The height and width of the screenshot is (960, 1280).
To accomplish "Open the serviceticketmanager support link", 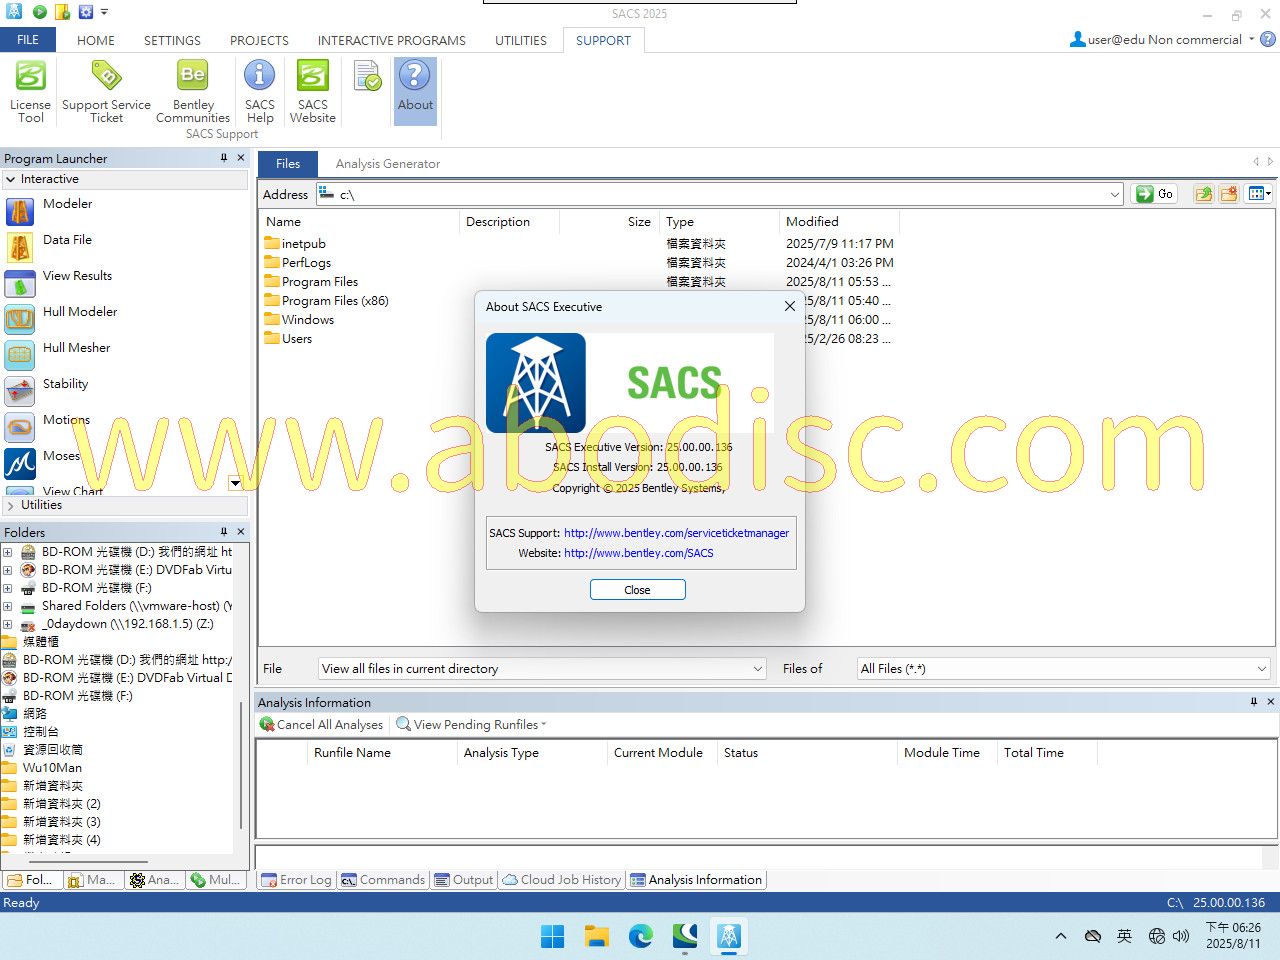I will (x=676, y=533).
